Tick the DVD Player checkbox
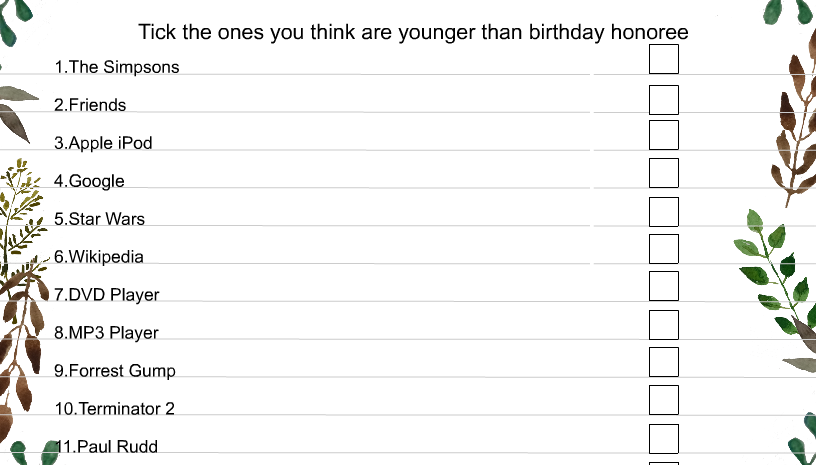The image size is (816, 465). 664,286
